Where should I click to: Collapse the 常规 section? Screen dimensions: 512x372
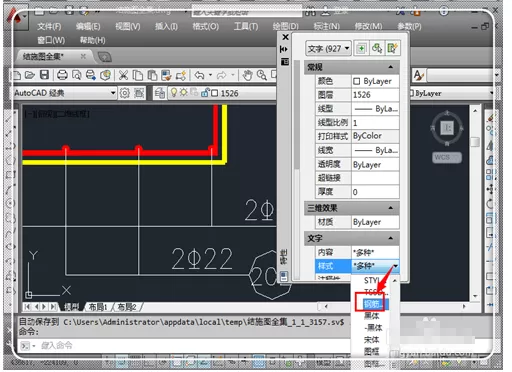click(x=390, y=67)
